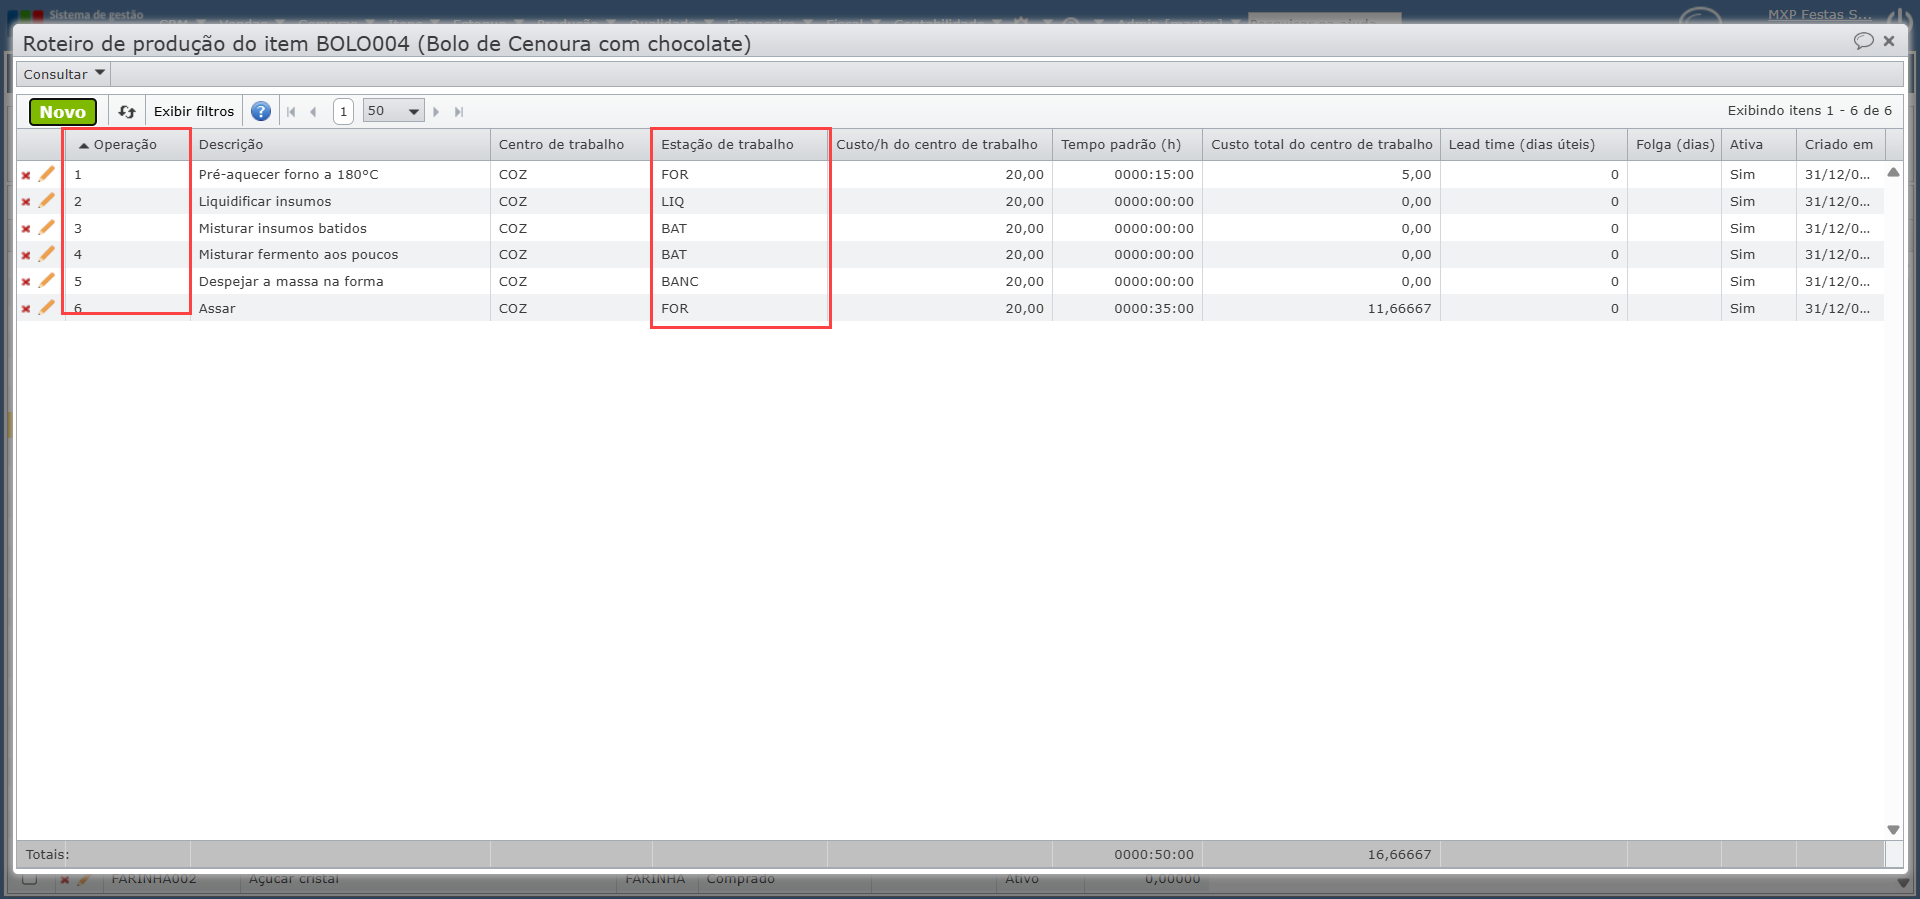Screen dimensions: 1920x899
Task: Sort by the Criado em column header
Action: [1841, 145]
